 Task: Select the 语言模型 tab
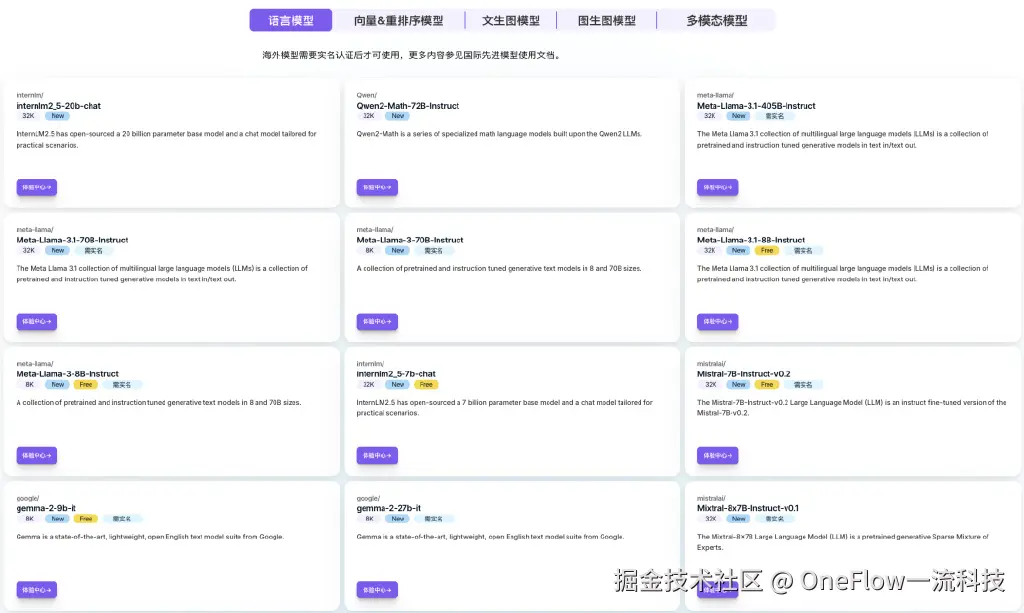(x=291, y=20)
